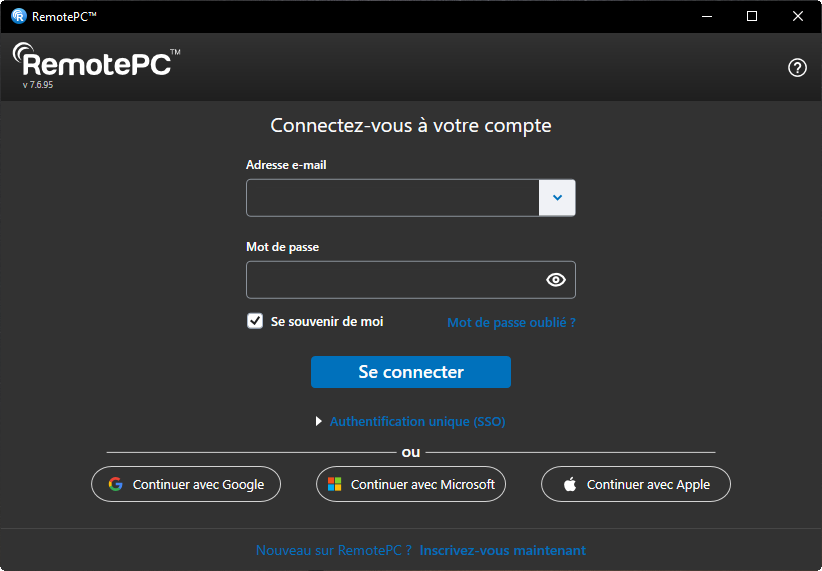Choose Continuer avec Microsoft
The image size is (822, 571).
point(411,484)
